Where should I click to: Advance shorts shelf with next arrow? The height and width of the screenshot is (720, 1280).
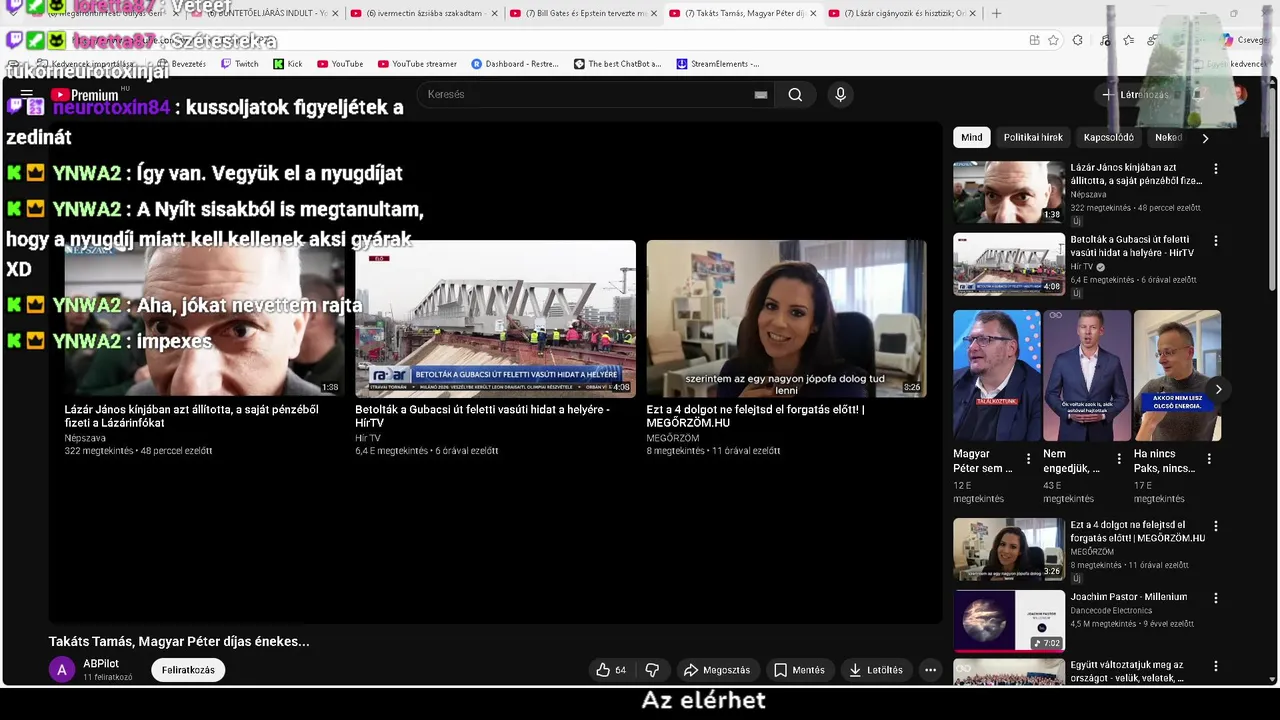pyautogui.click(x=1218, y=389)
